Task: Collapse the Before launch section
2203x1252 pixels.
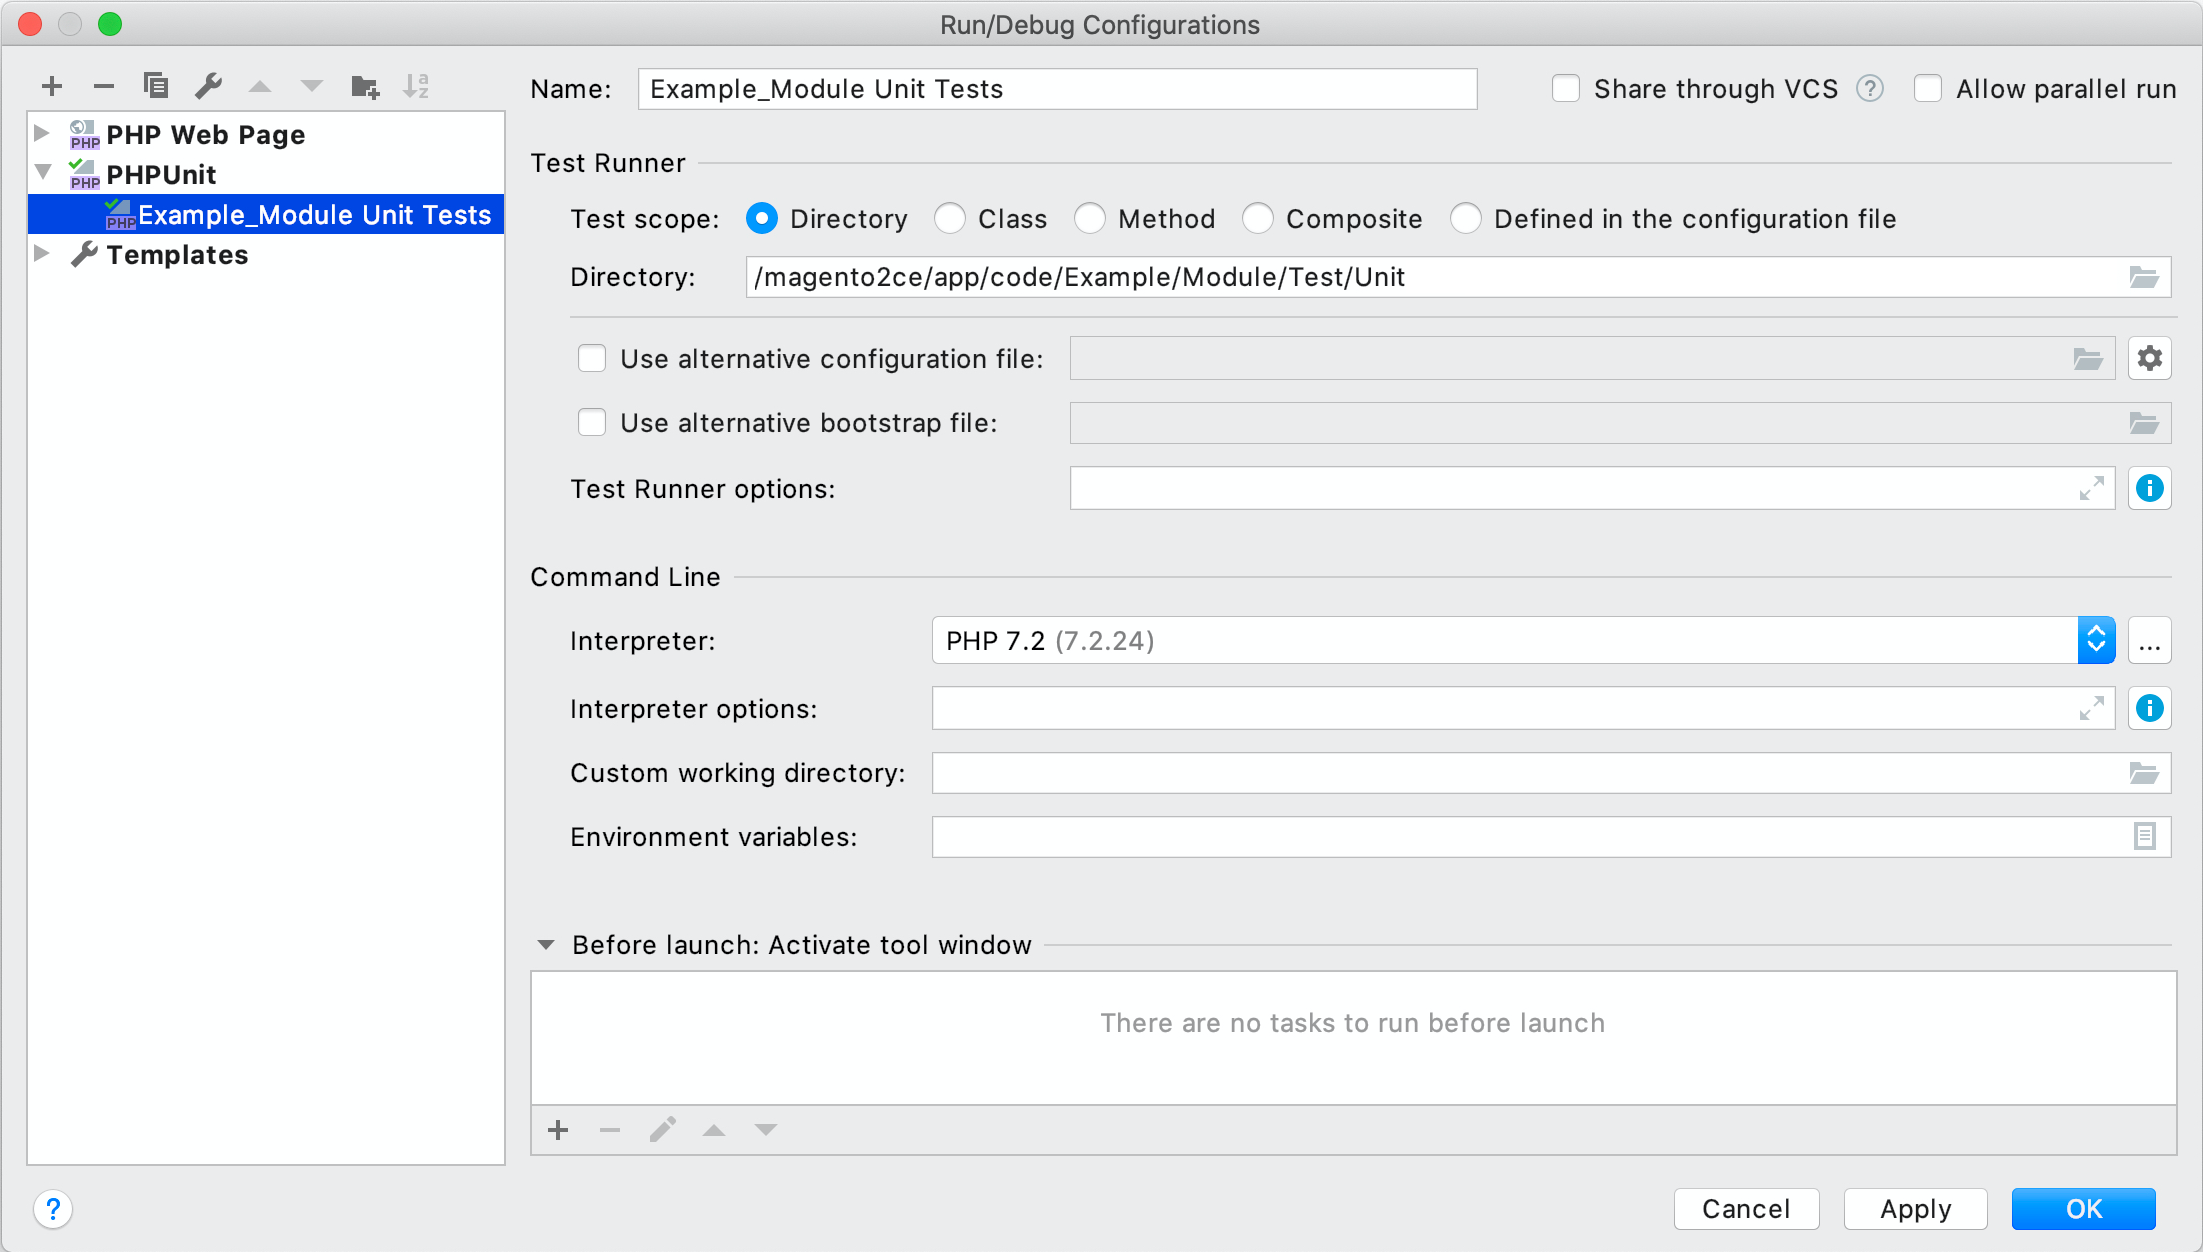Action: tap(546, 944)
